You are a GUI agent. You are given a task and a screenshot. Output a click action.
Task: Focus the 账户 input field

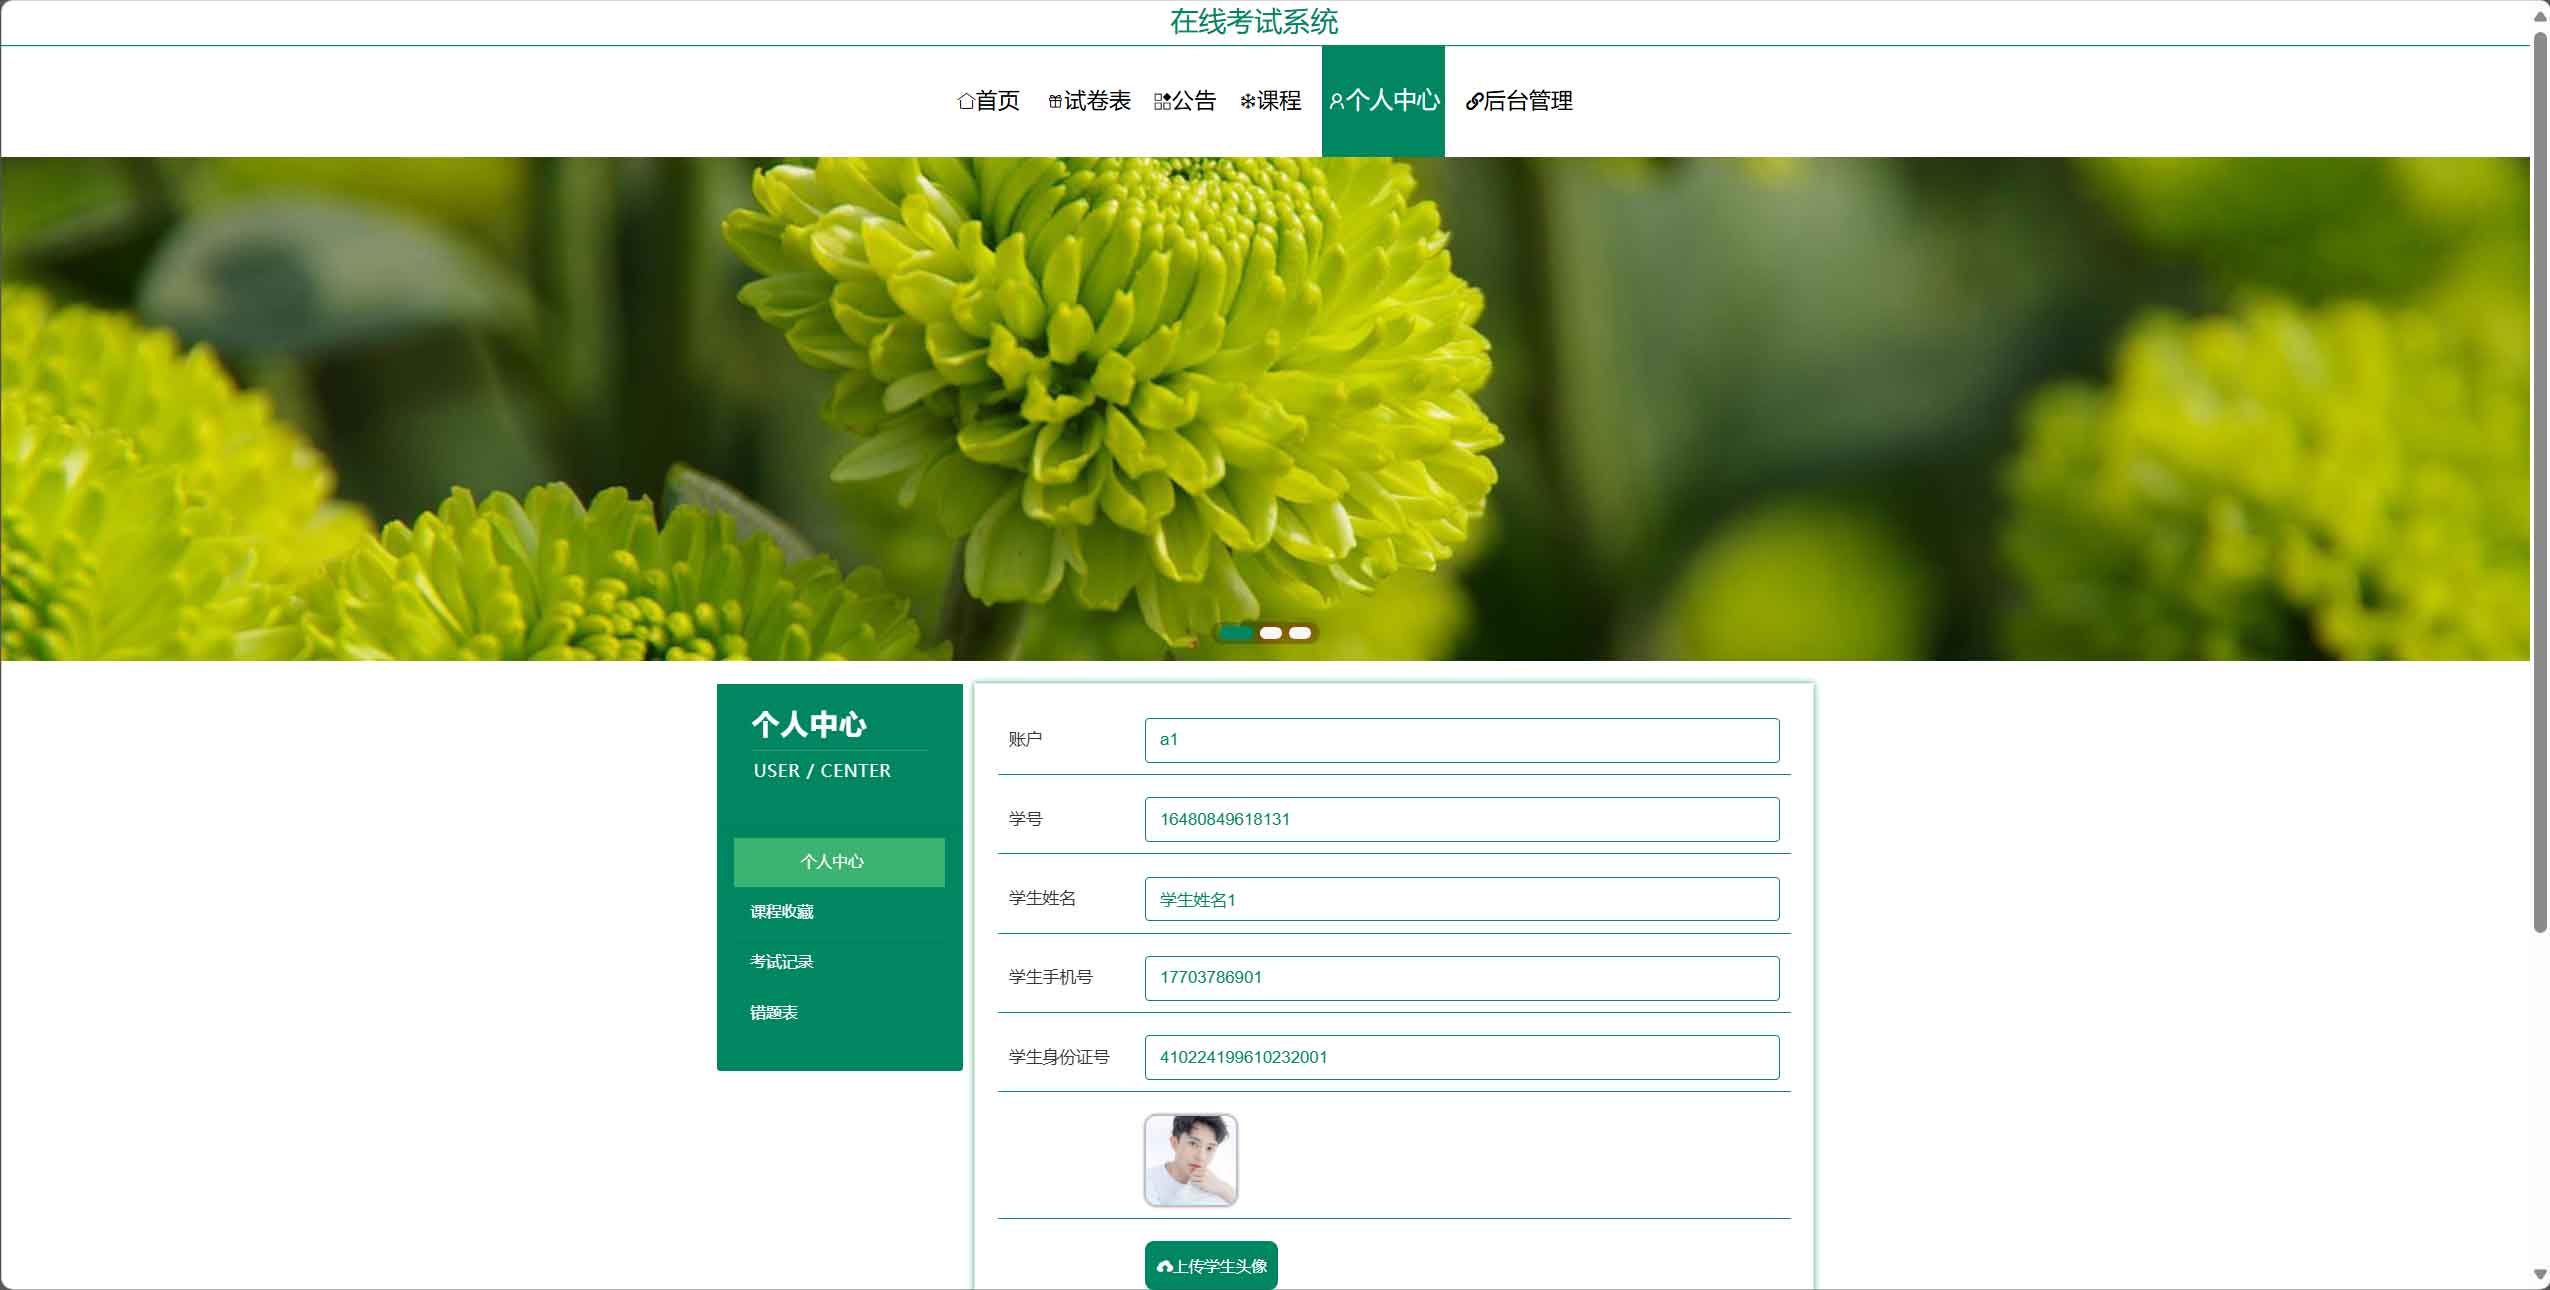pyautogui.click(x=1462, y=740)
